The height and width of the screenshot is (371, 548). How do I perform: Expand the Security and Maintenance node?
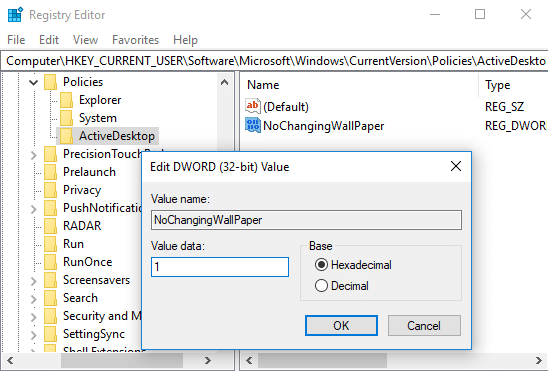click(34, 317)
